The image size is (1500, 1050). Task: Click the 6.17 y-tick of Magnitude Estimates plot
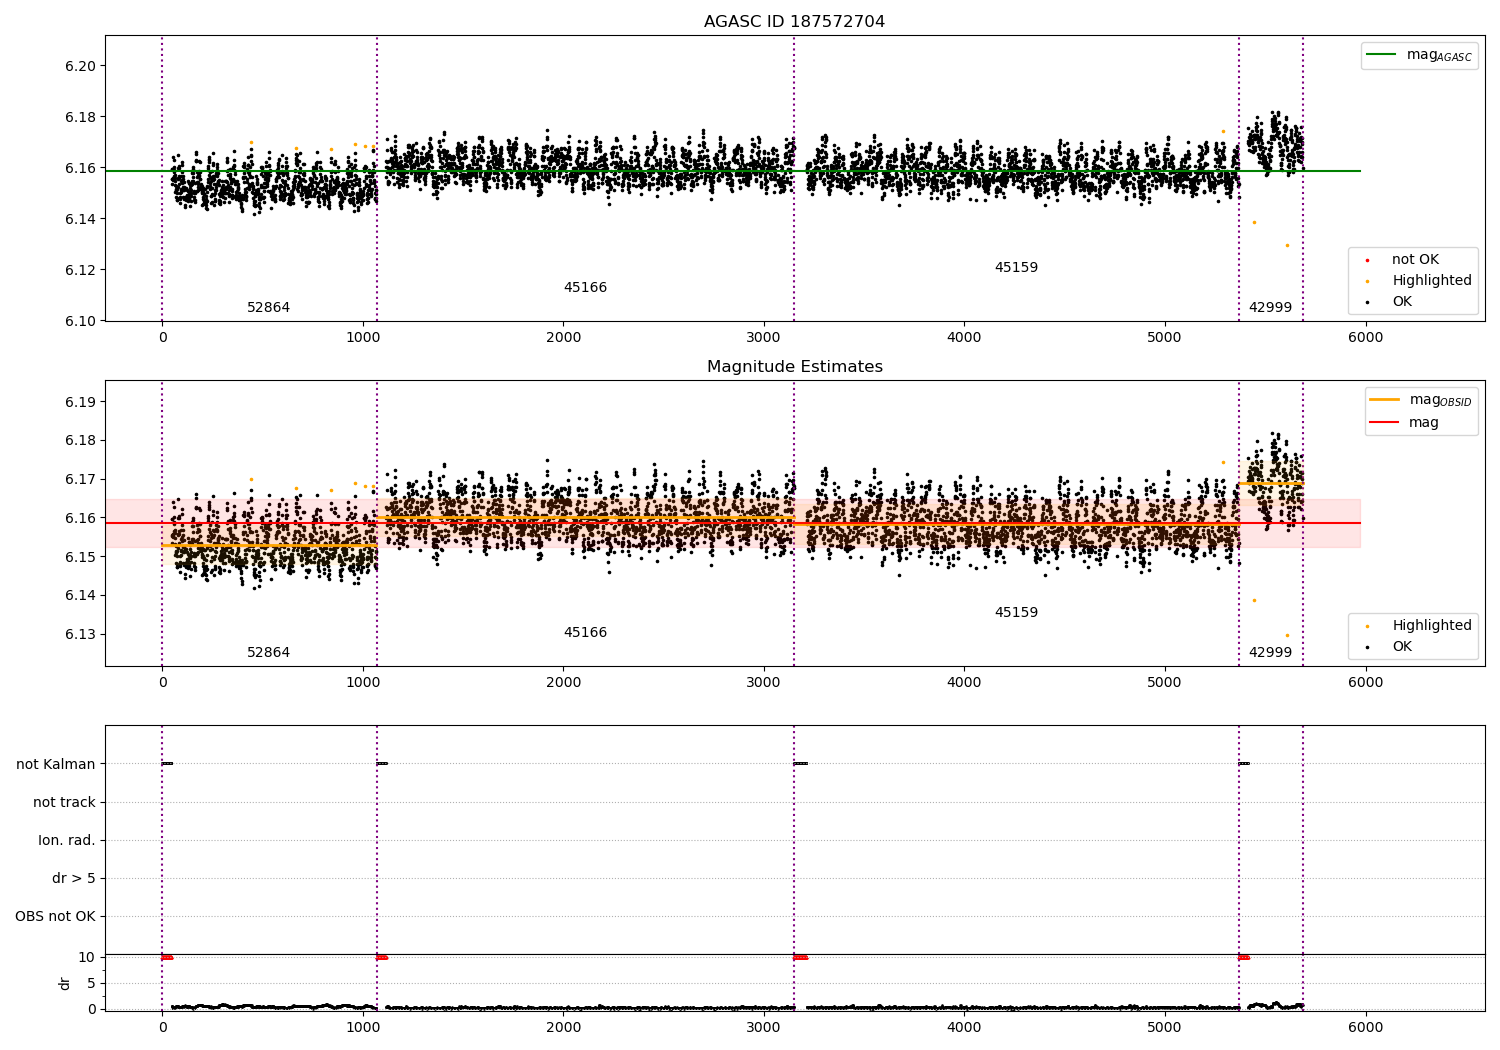tap(80, 480)
